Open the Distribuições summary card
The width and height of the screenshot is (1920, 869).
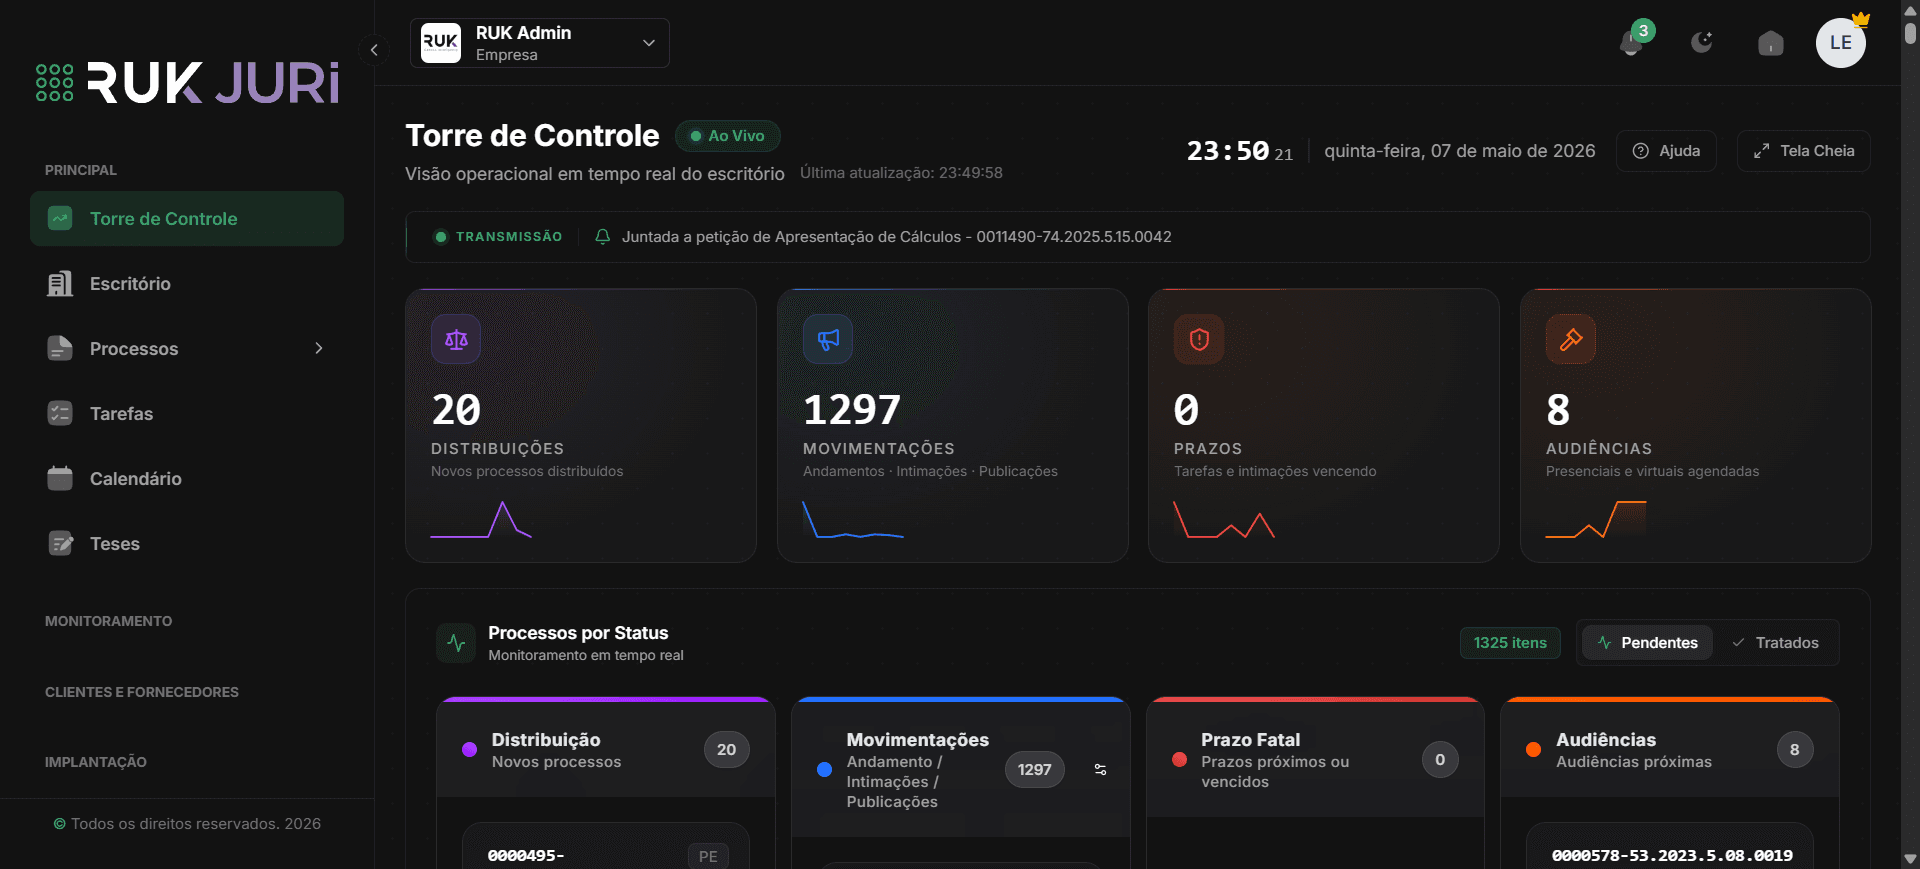581,426
